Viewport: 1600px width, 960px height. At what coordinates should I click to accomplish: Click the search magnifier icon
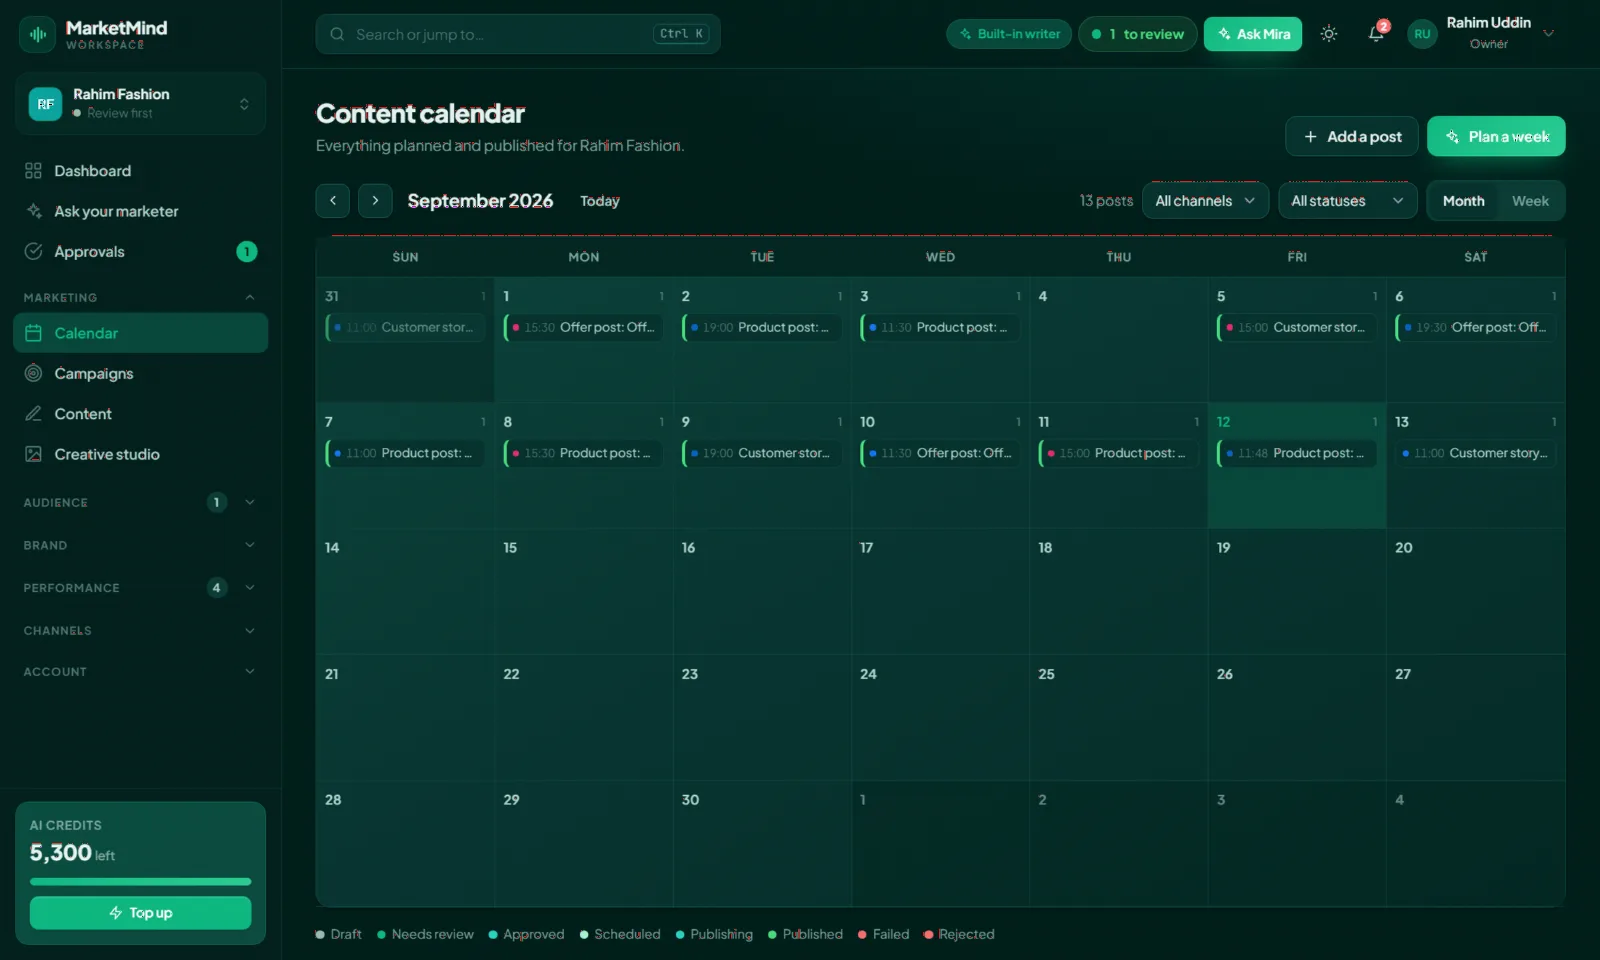pos(337,34)
